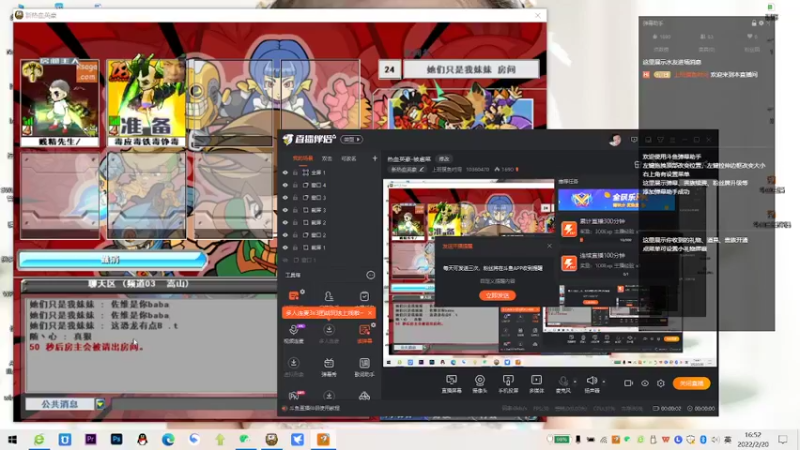Switch to the orange highlighted scene tab

(303, 158)
